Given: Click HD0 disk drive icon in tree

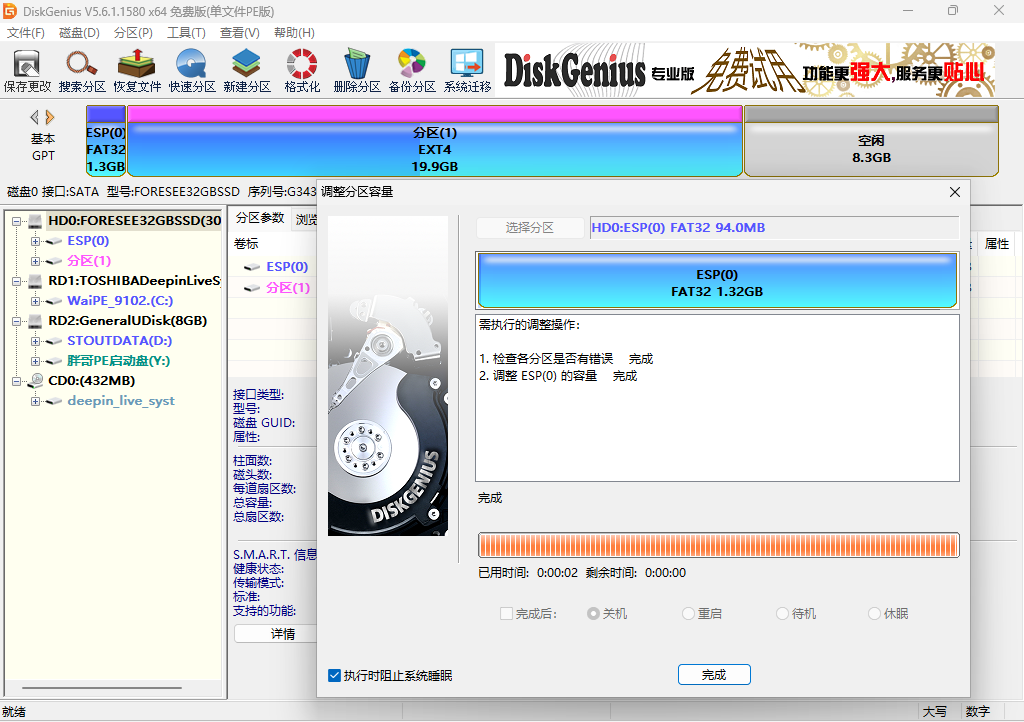Looking at the screenshot, I should pyautogui.click(x=35, y=221).
